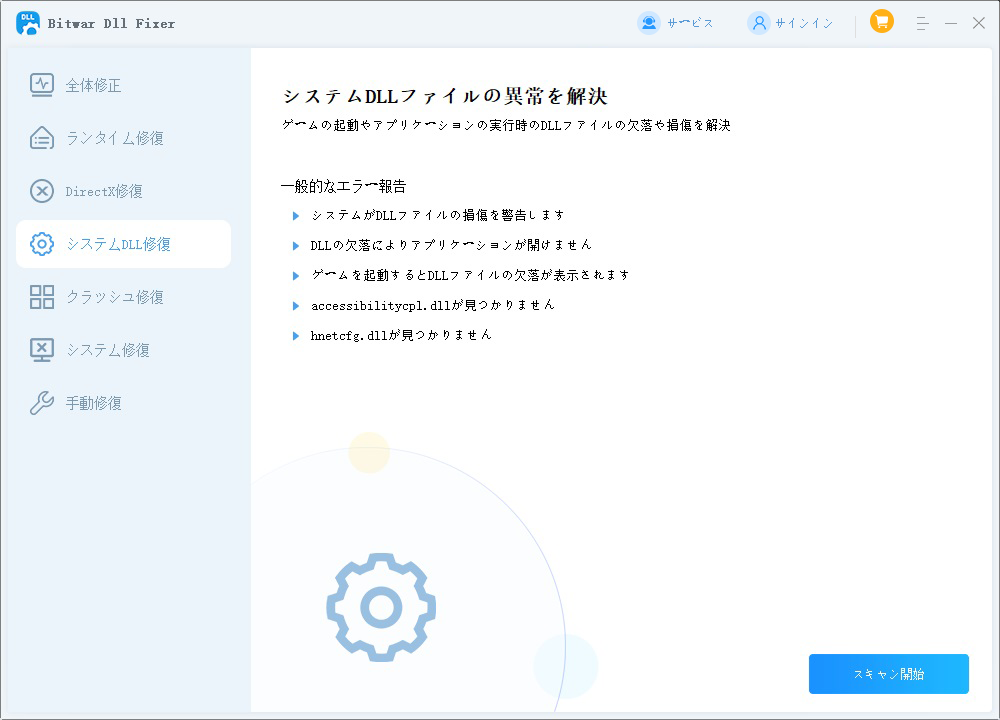Click arrow beside ゲームを起動するとDLLファイルの欠落
The image size is (1000, 720).
[x=296, y=276]
